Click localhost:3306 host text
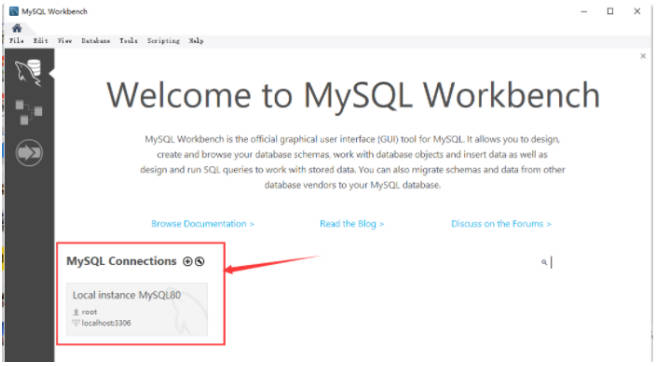The height and width of the screenshot is (366, 656). point(106,323)
